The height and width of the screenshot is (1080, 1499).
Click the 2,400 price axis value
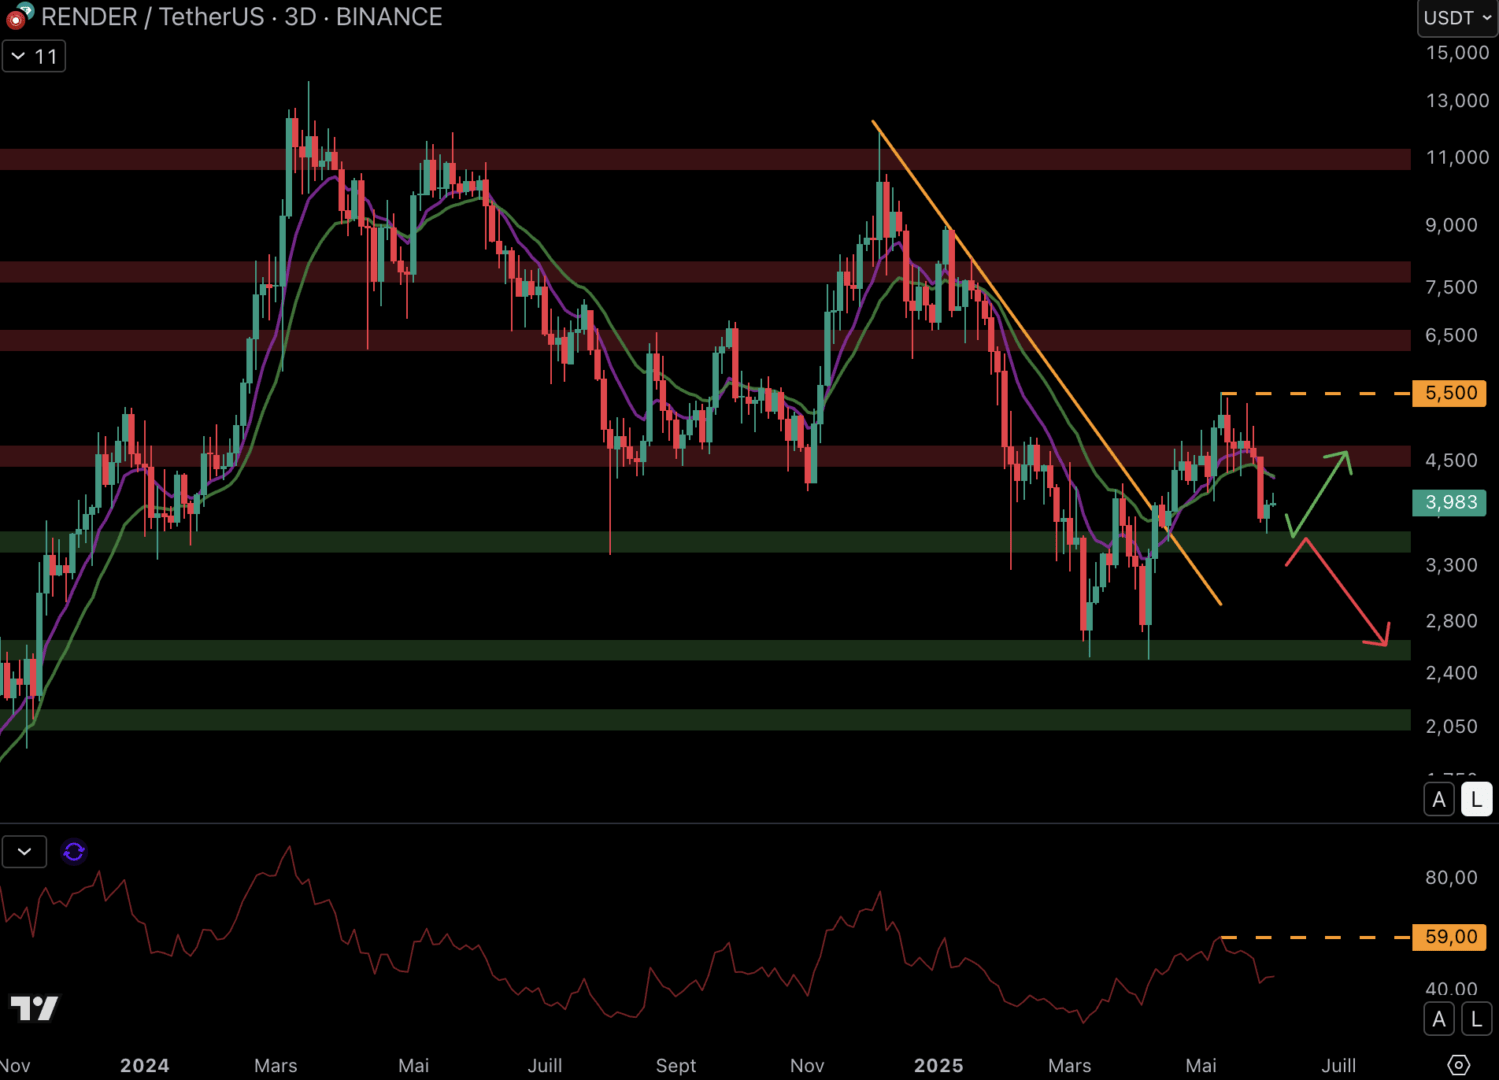pos(1451,673)
